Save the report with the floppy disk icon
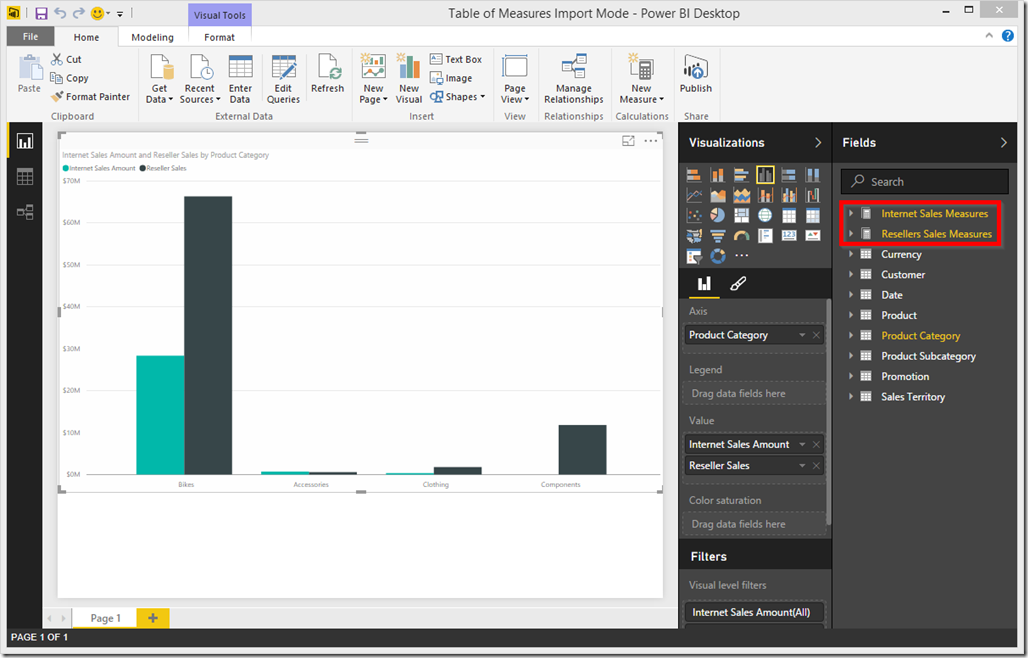This screenshot has width=1028, height=658. [x=41, y=13]
